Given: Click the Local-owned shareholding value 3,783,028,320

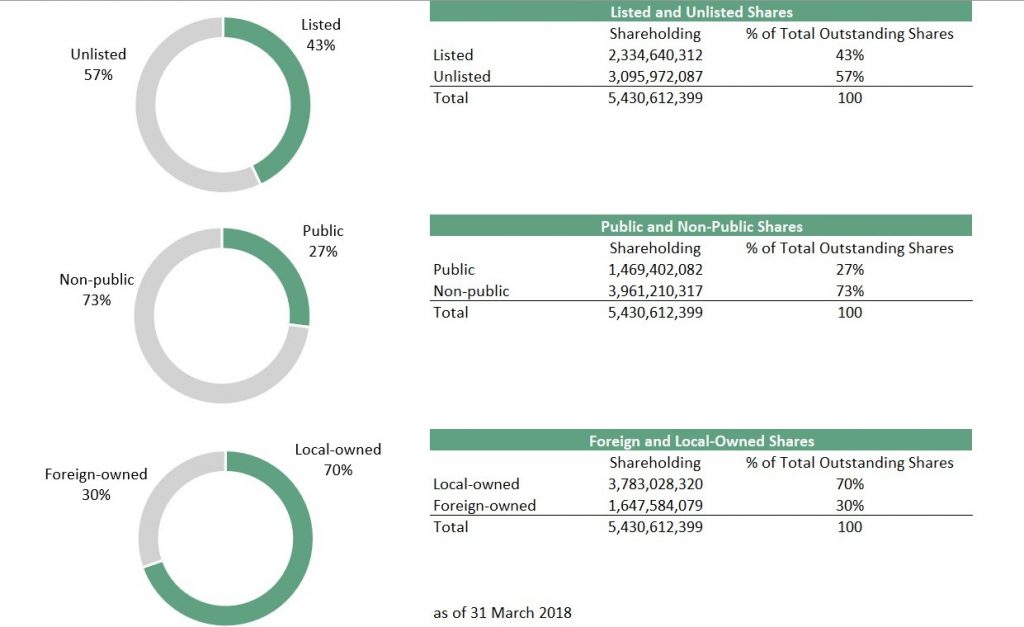Looking at the screenshot, I should click(655, 484).
